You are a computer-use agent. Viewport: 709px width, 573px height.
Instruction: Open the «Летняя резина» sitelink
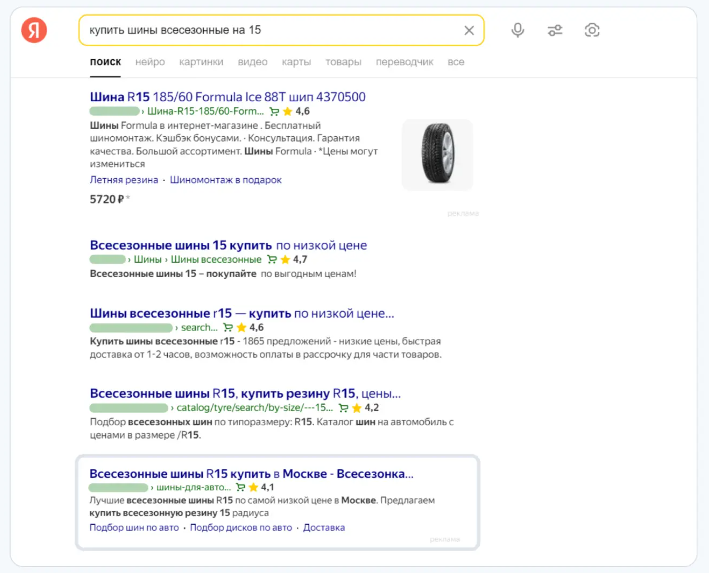click(x=124, y=180)
